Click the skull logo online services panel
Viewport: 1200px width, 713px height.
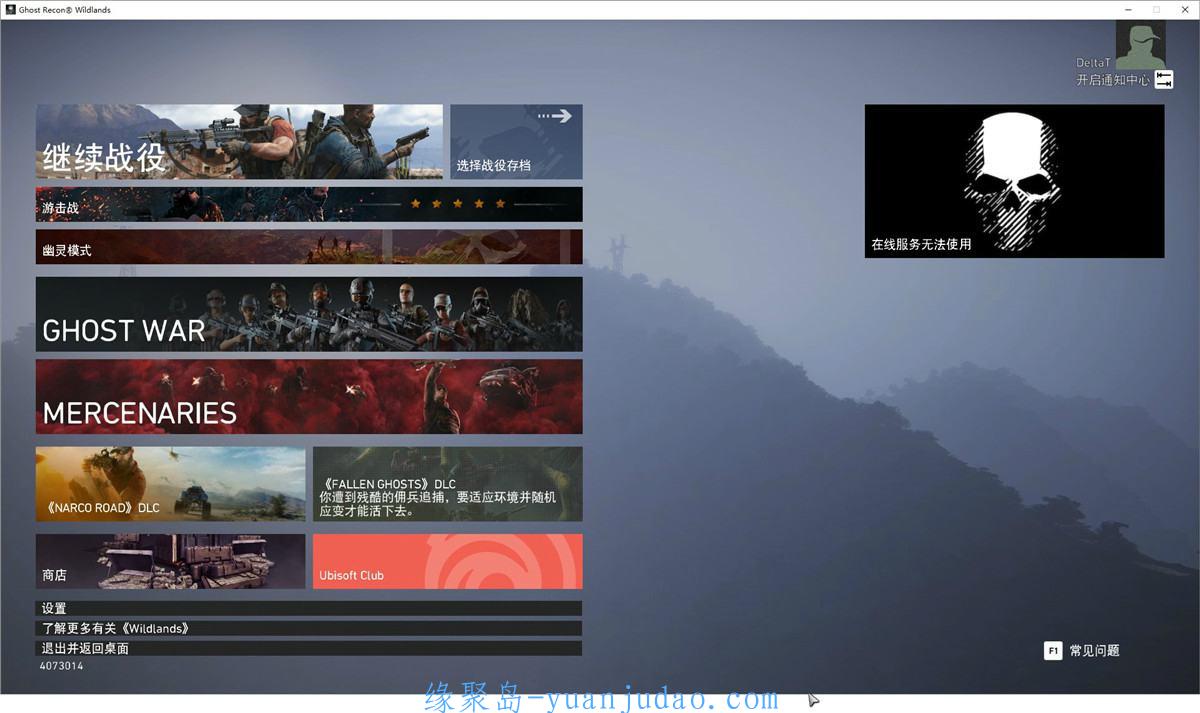pyautogui.click(x=1014, y=181)
